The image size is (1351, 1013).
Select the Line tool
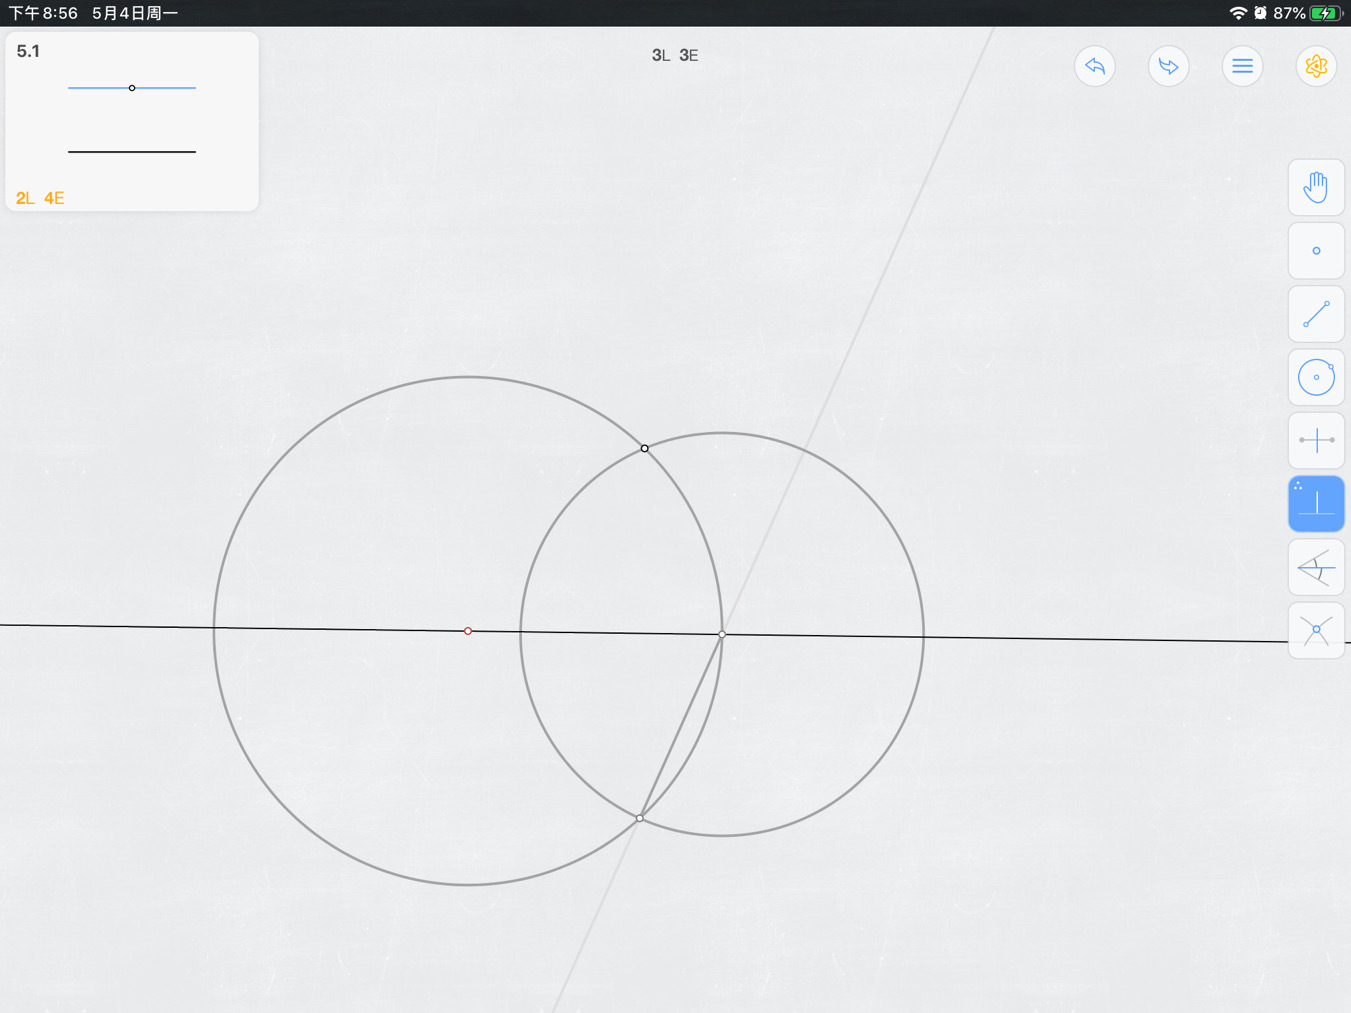point(1316,314)
